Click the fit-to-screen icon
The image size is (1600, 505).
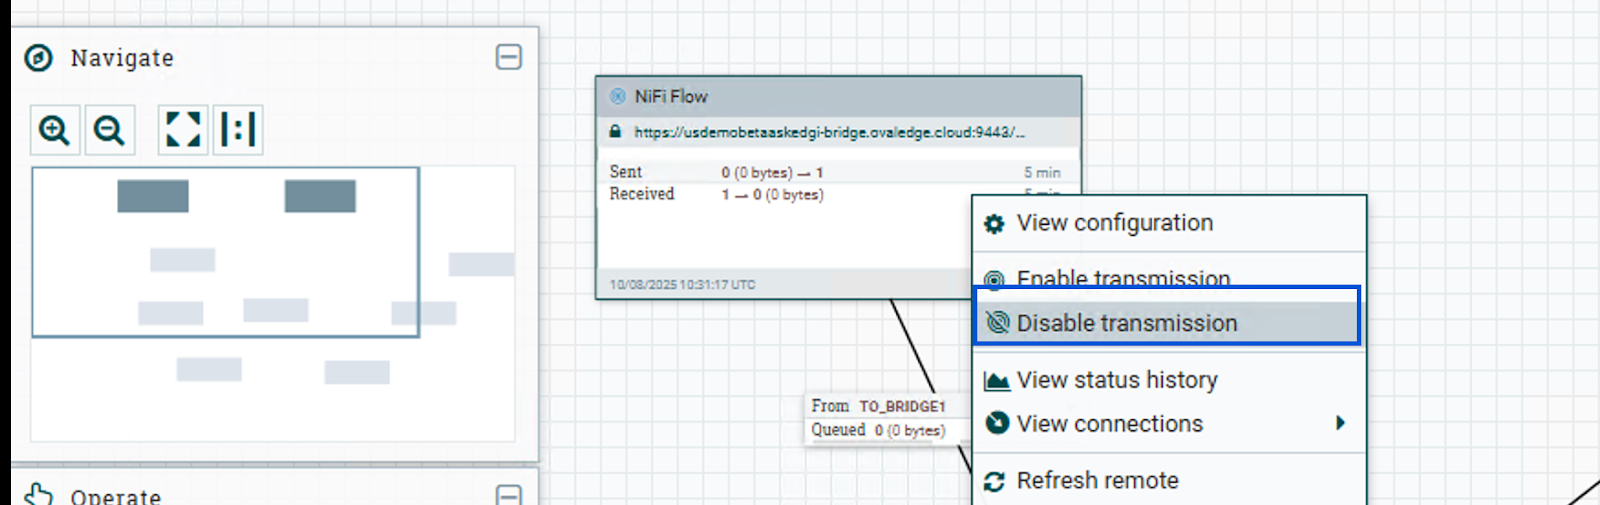(183, 130)
